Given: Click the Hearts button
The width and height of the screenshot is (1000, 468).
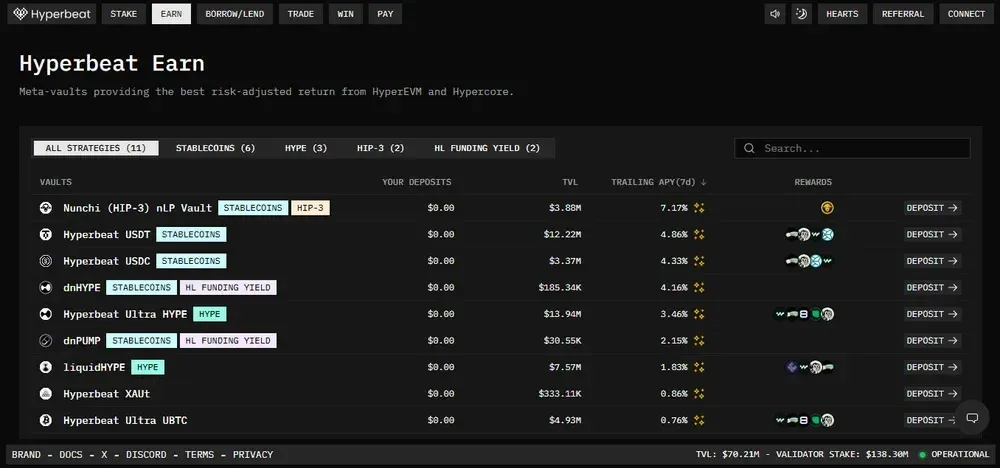Looking at the screenshot, I should coord(842,13).
